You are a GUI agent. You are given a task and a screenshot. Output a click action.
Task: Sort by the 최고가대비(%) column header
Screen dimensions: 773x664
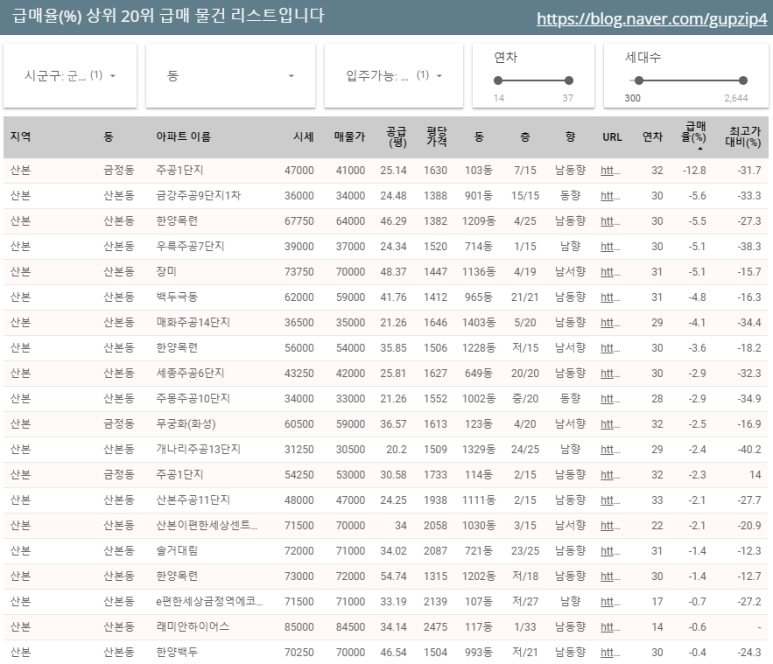[743, 137]
